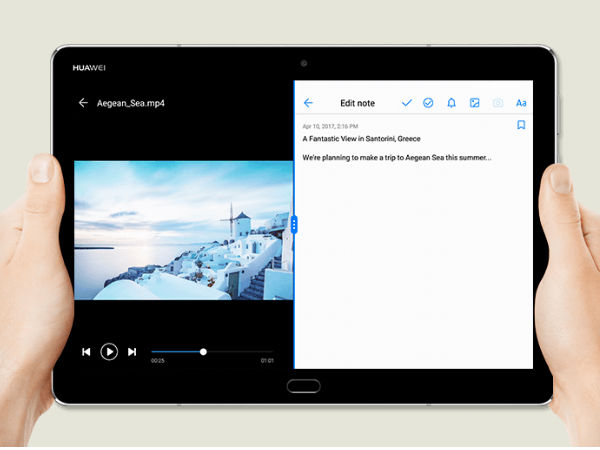Tap the back arrow in Edit note
Viewport: 600px width, 450px height.
point(308,103)
